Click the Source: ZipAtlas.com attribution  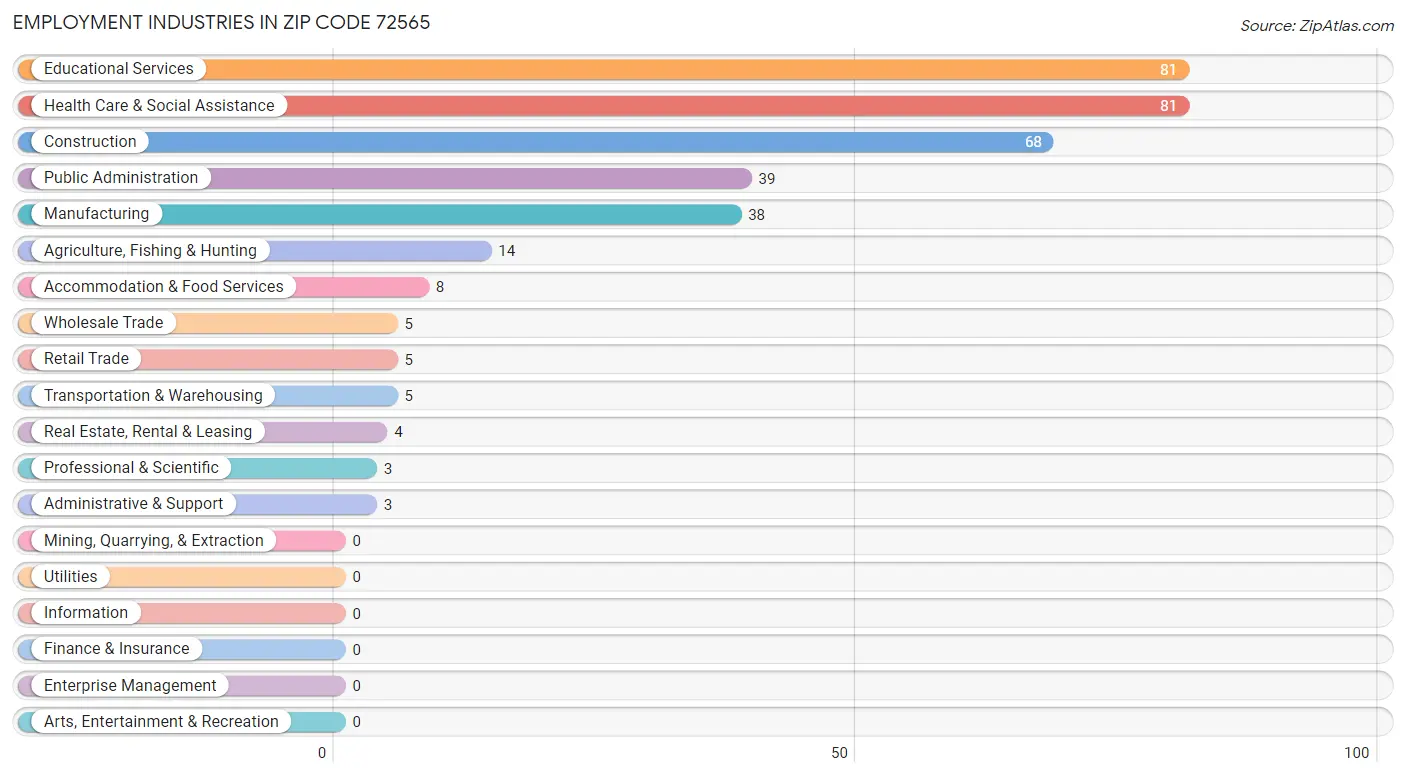click(x=1317, y=26)
